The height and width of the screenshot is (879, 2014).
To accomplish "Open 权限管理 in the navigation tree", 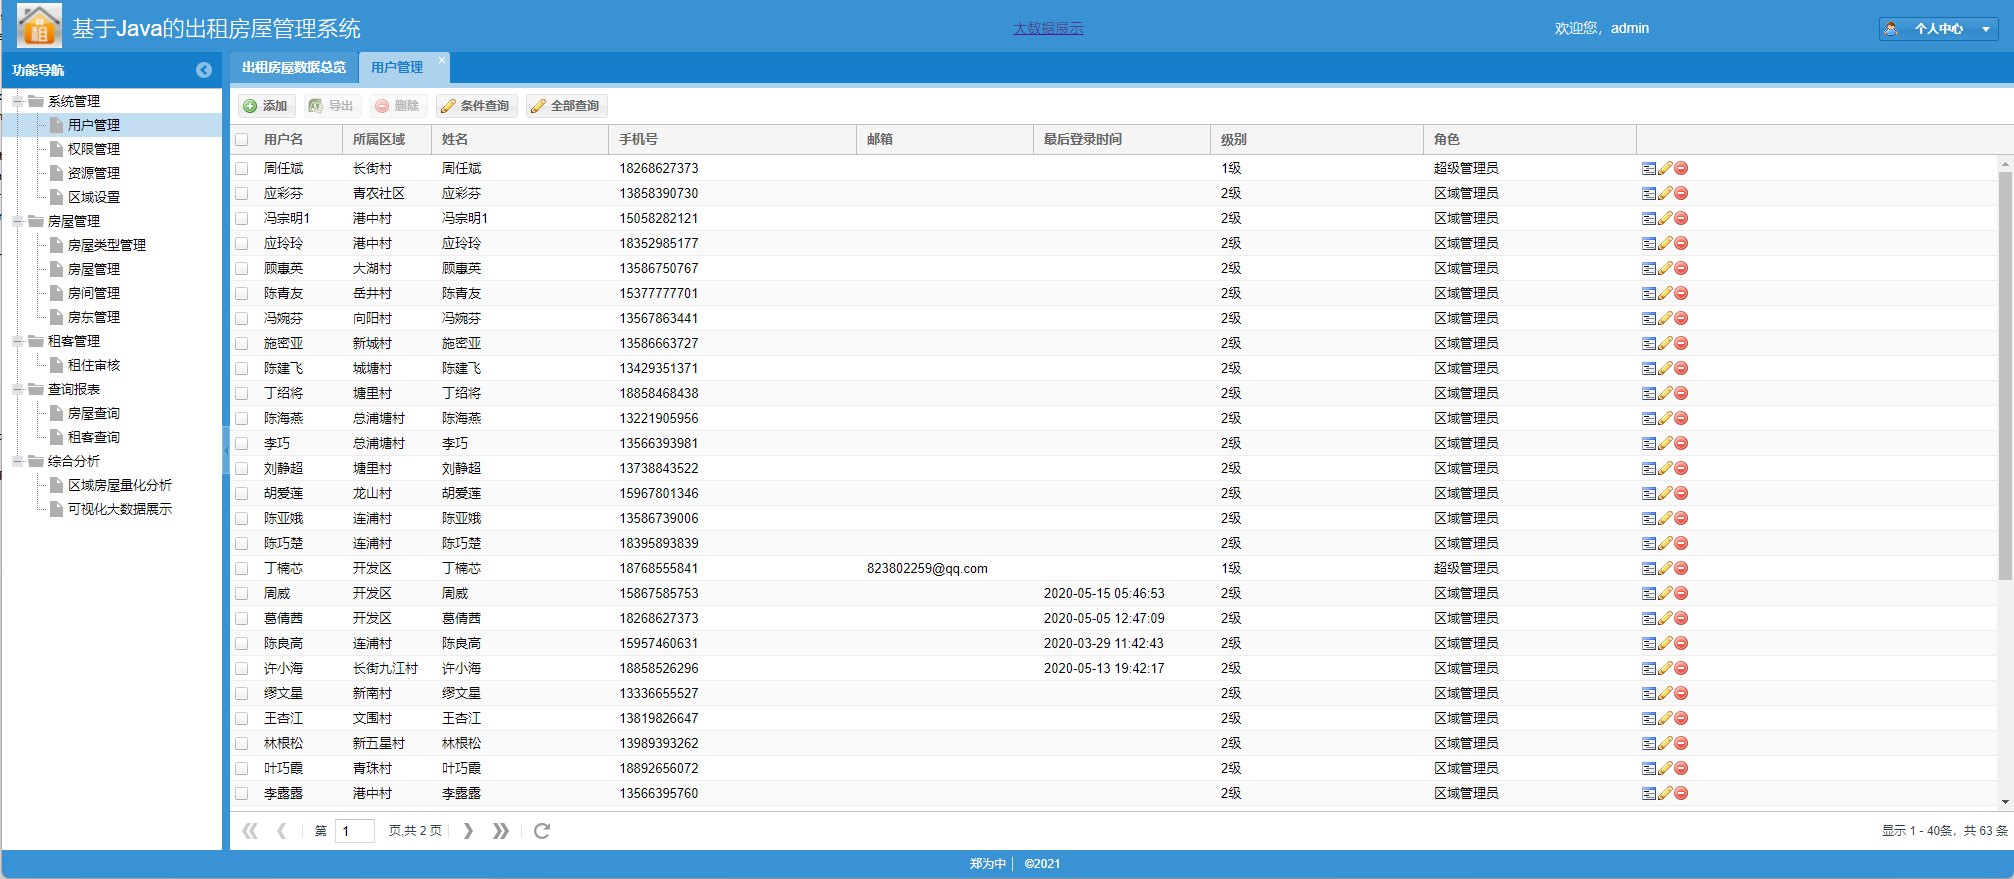I will 94,149.
